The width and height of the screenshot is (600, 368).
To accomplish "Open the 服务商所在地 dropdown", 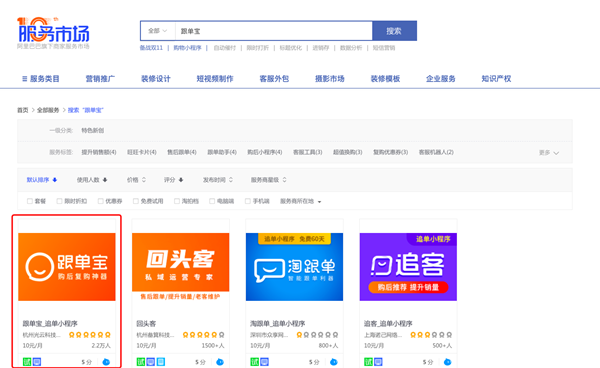I will [x=300, y=201].
